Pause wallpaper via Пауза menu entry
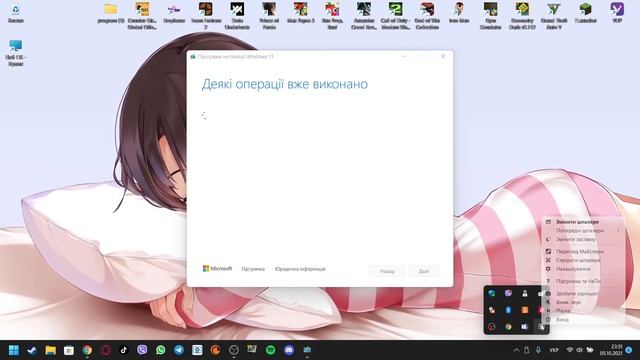The width and height of the screenshot is (640, 360). tap(584, 311)
